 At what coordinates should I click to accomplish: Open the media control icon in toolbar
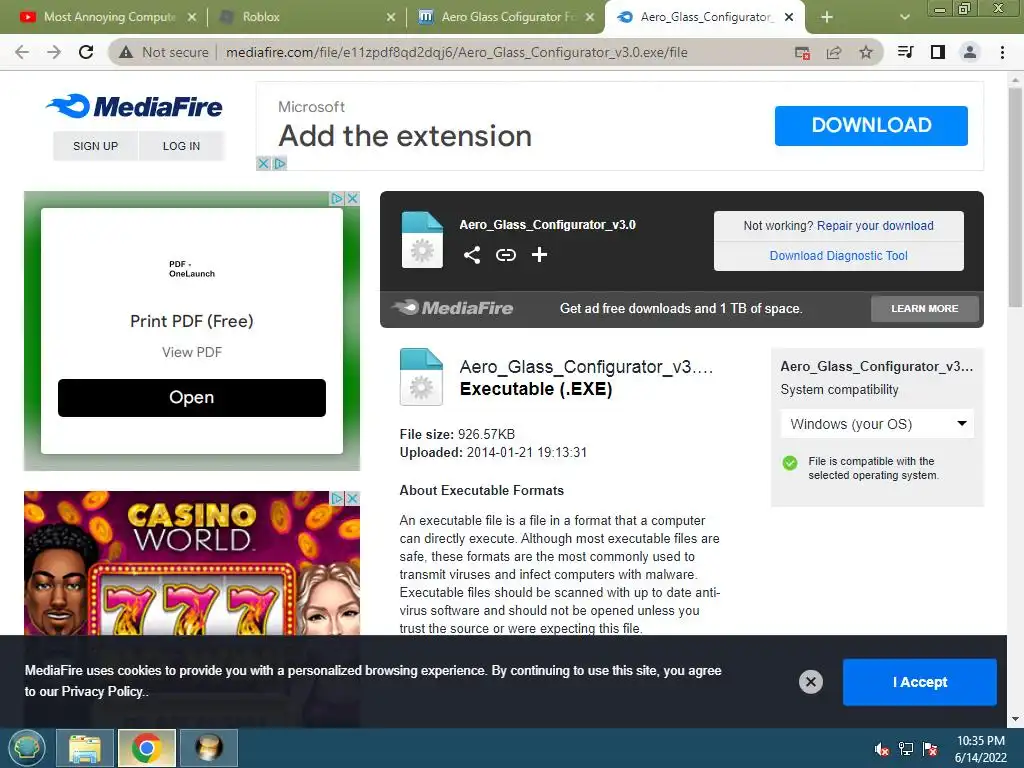[905, 52]
